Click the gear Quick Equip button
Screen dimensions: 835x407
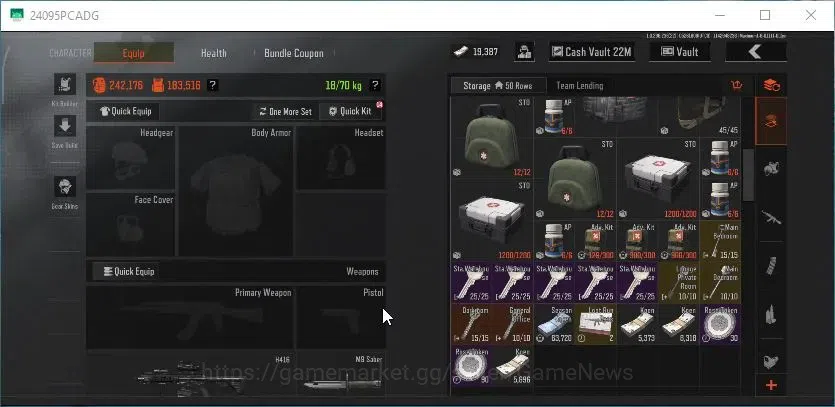pos(126,111)
